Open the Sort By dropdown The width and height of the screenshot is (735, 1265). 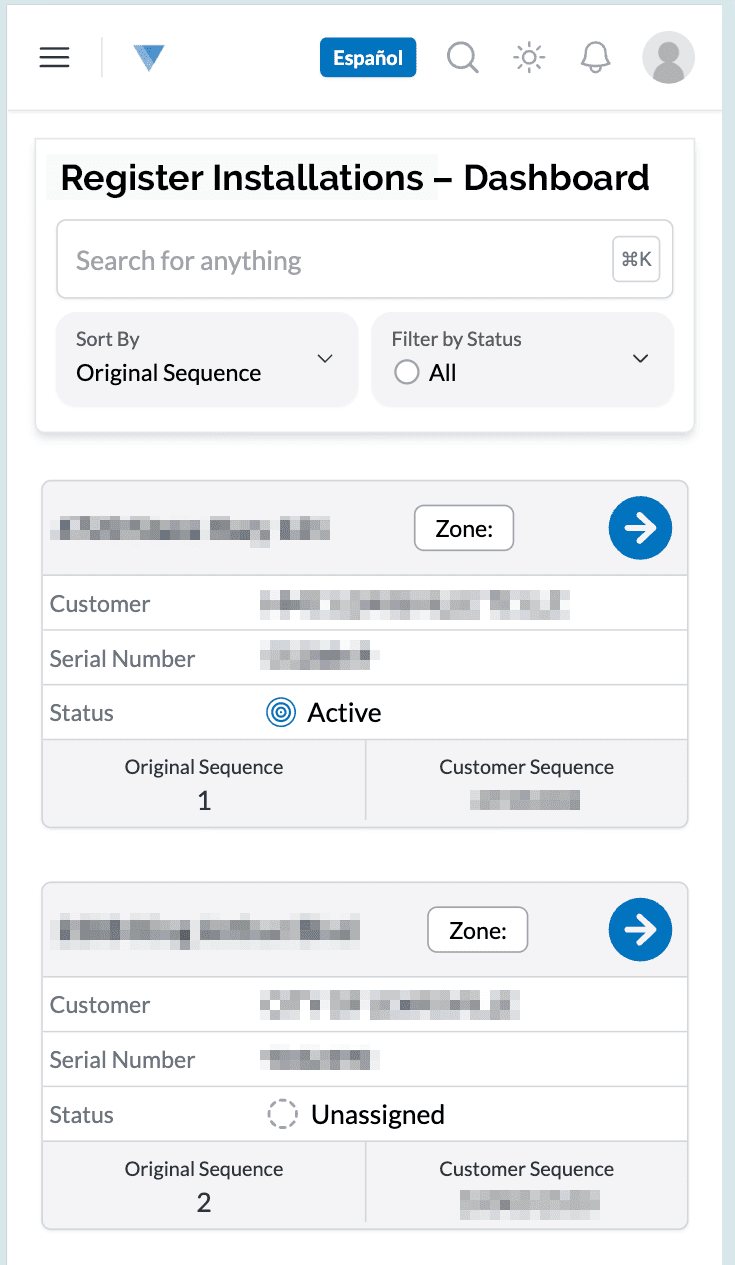[x=206, y=360]
